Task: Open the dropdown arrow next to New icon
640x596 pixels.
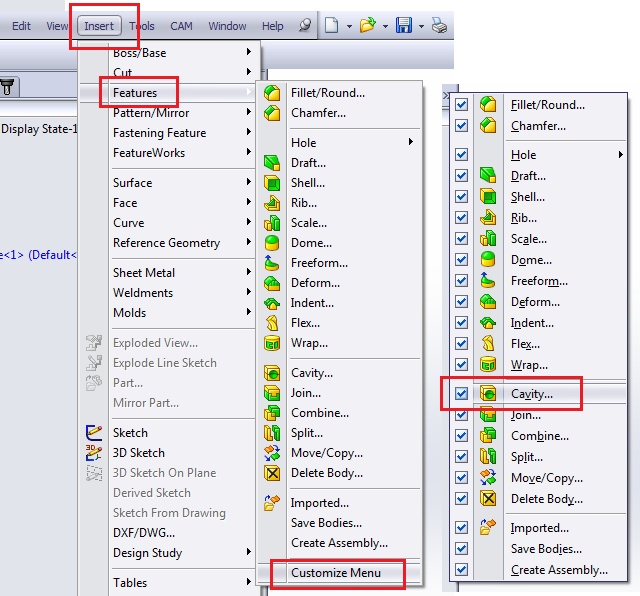Action: [x=349, y=27]
